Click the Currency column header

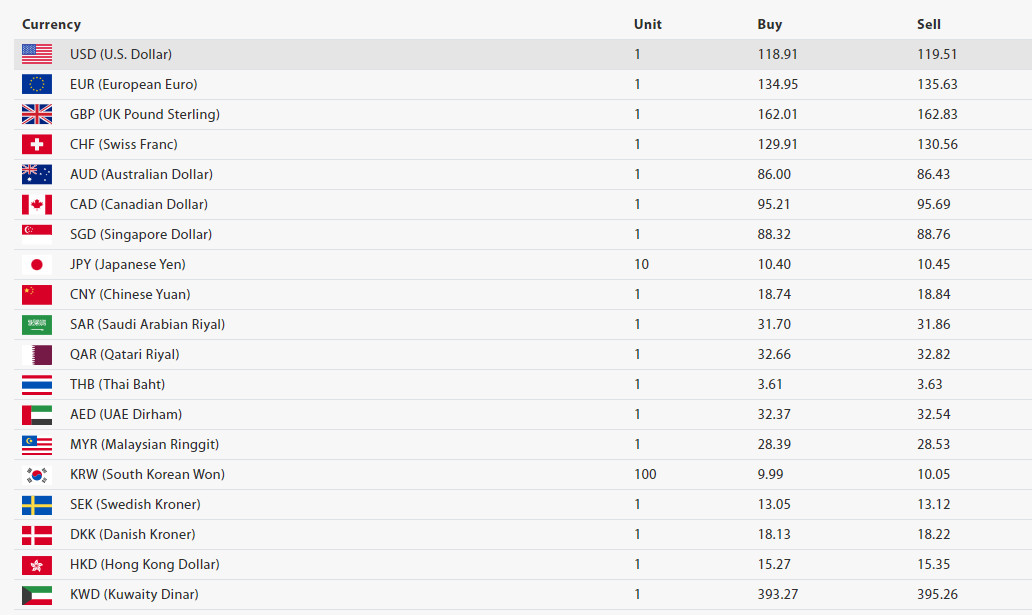51,24
